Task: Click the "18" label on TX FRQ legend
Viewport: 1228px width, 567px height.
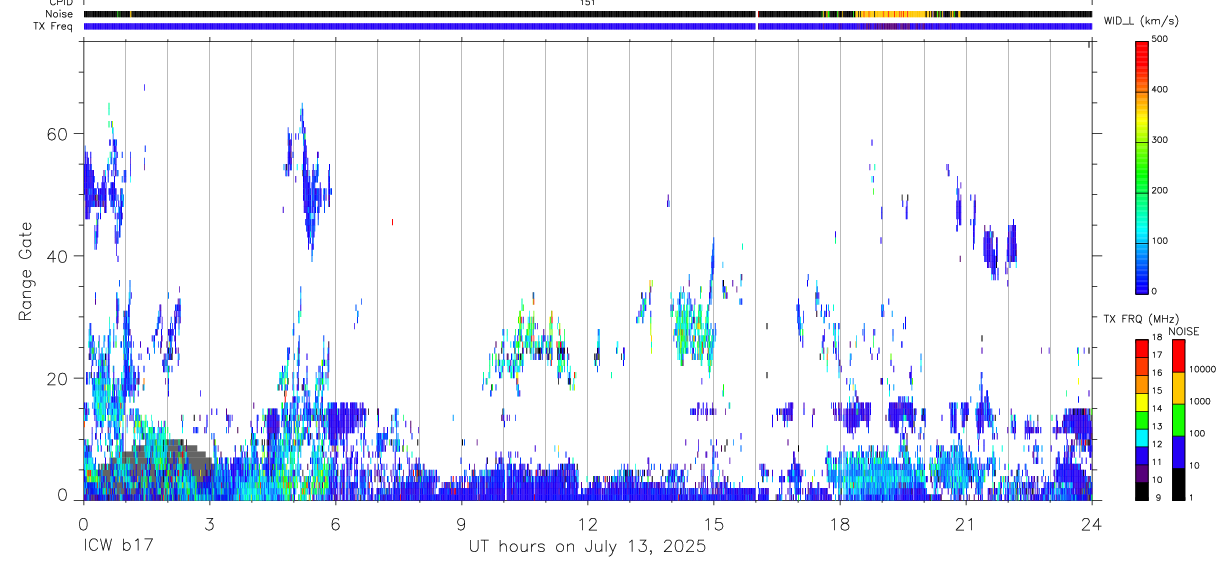Action: click(1156, 338)
